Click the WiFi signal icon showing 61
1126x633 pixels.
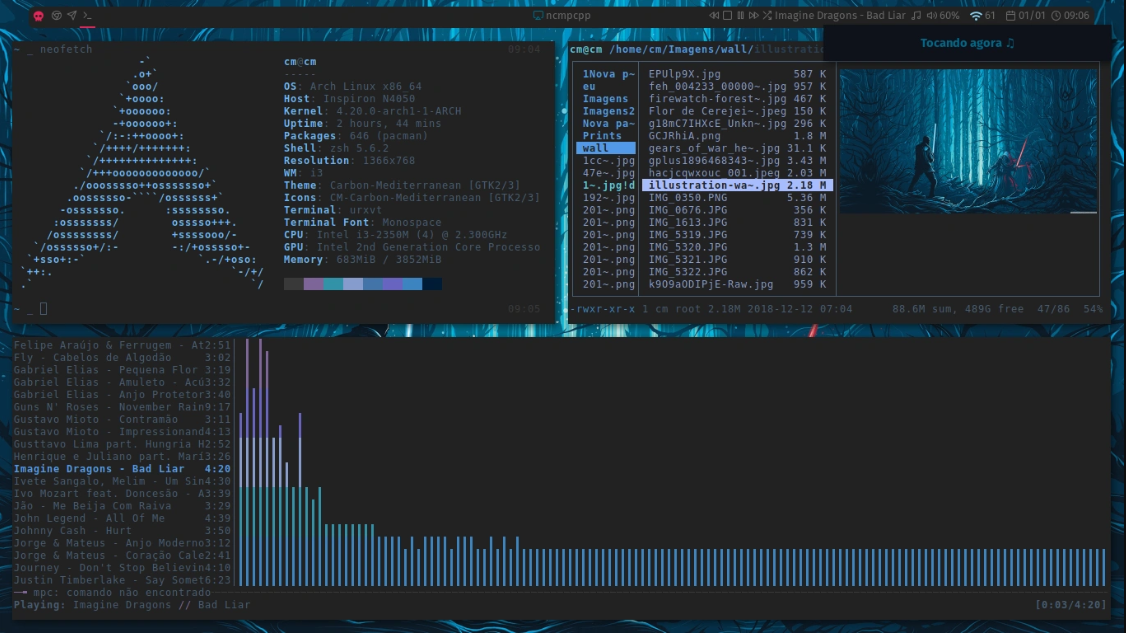[976, 15]
